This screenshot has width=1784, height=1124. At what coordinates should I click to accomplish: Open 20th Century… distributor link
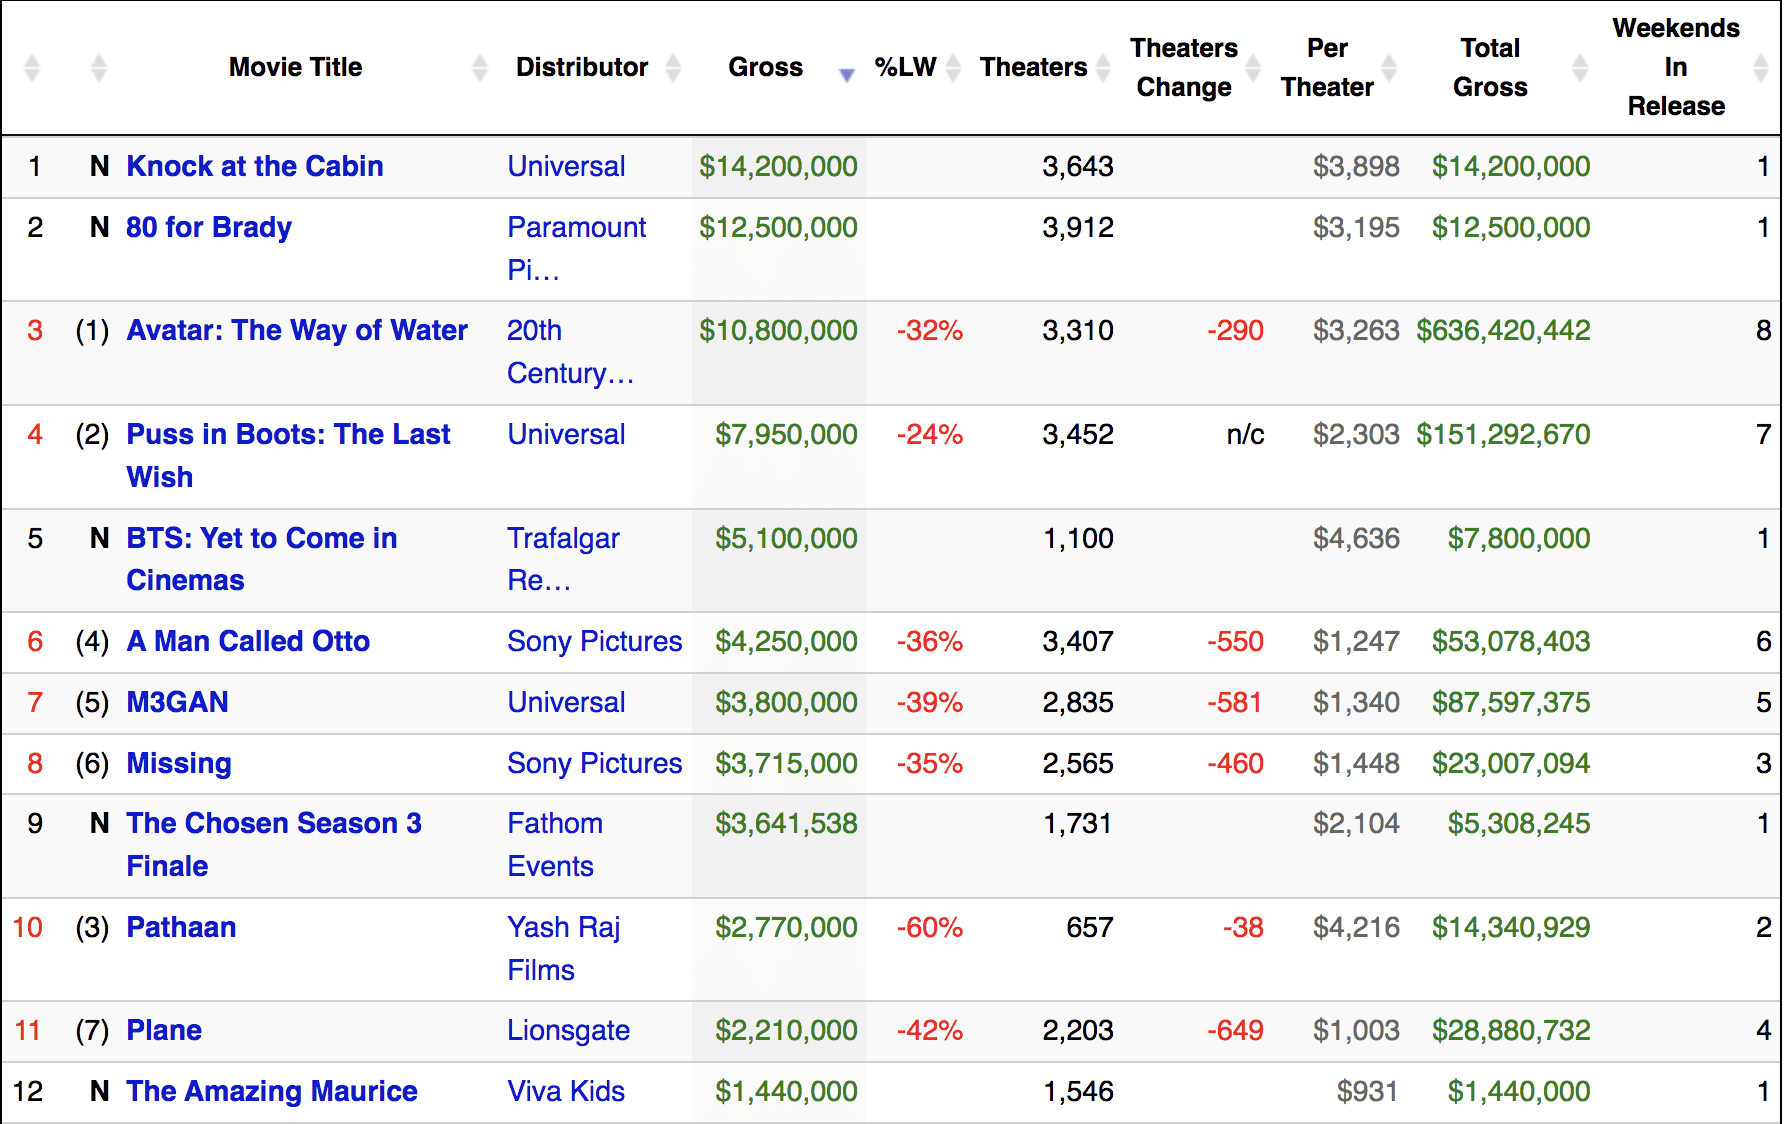pyautogui.click(x=570, y=351)
